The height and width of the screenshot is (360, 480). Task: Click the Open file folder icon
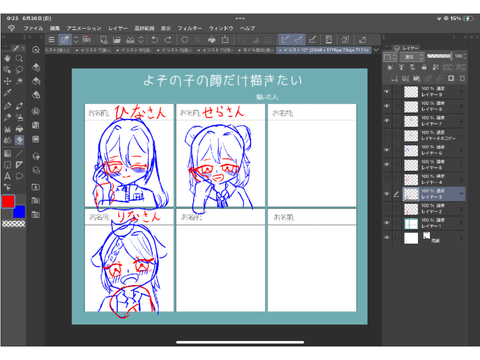[x=117, y=40]
